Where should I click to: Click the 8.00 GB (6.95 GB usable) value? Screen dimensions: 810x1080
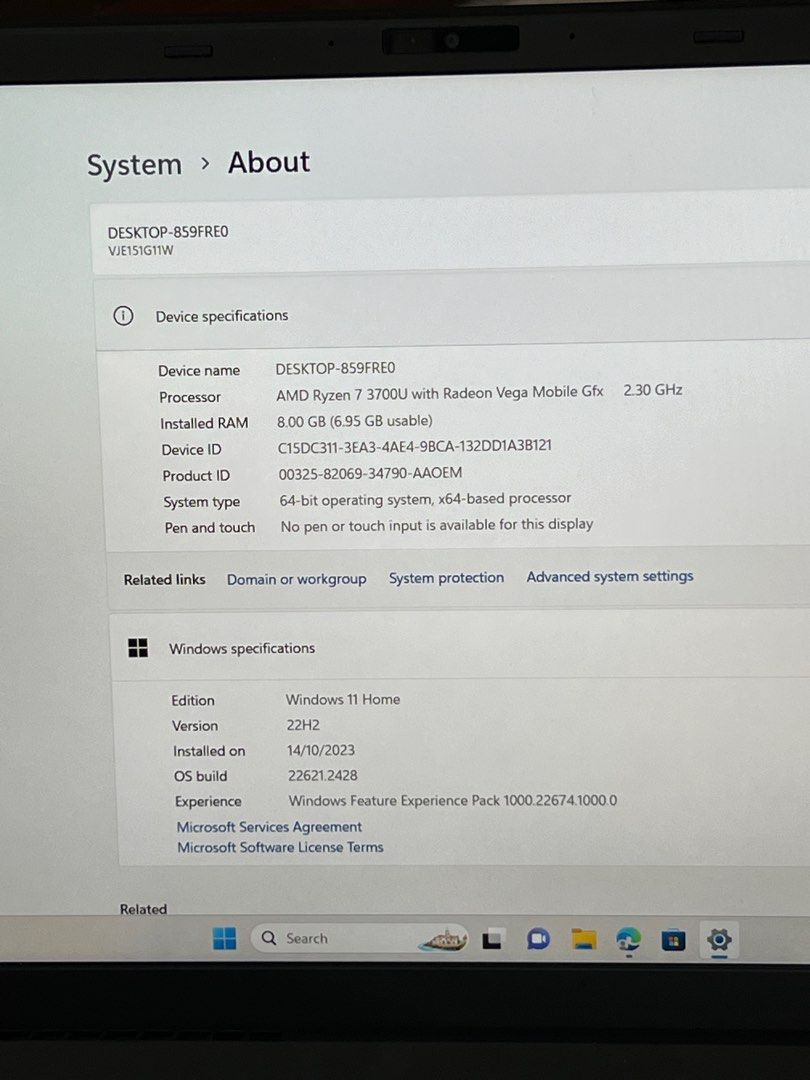tap(355, 421)
